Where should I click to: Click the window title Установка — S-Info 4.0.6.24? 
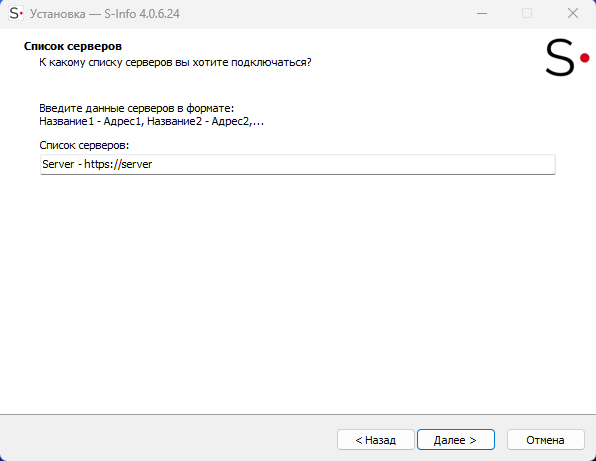coord(105,14)
